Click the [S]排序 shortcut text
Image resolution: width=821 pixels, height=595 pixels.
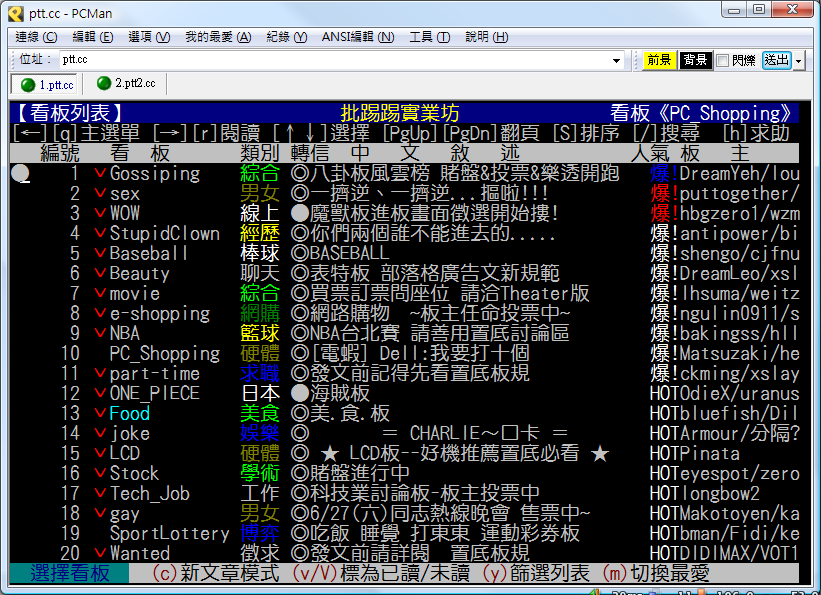(586, 133)
